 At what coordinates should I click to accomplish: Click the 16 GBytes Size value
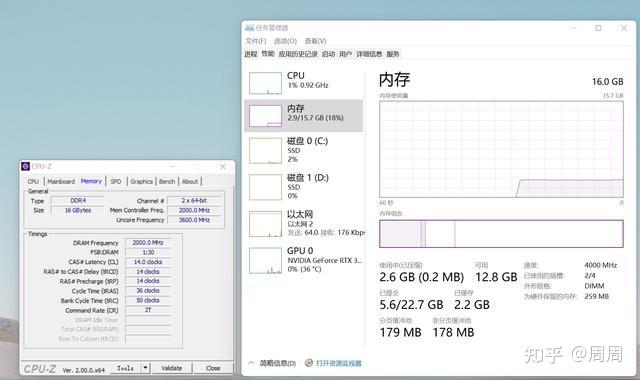(x=78, y=210)
